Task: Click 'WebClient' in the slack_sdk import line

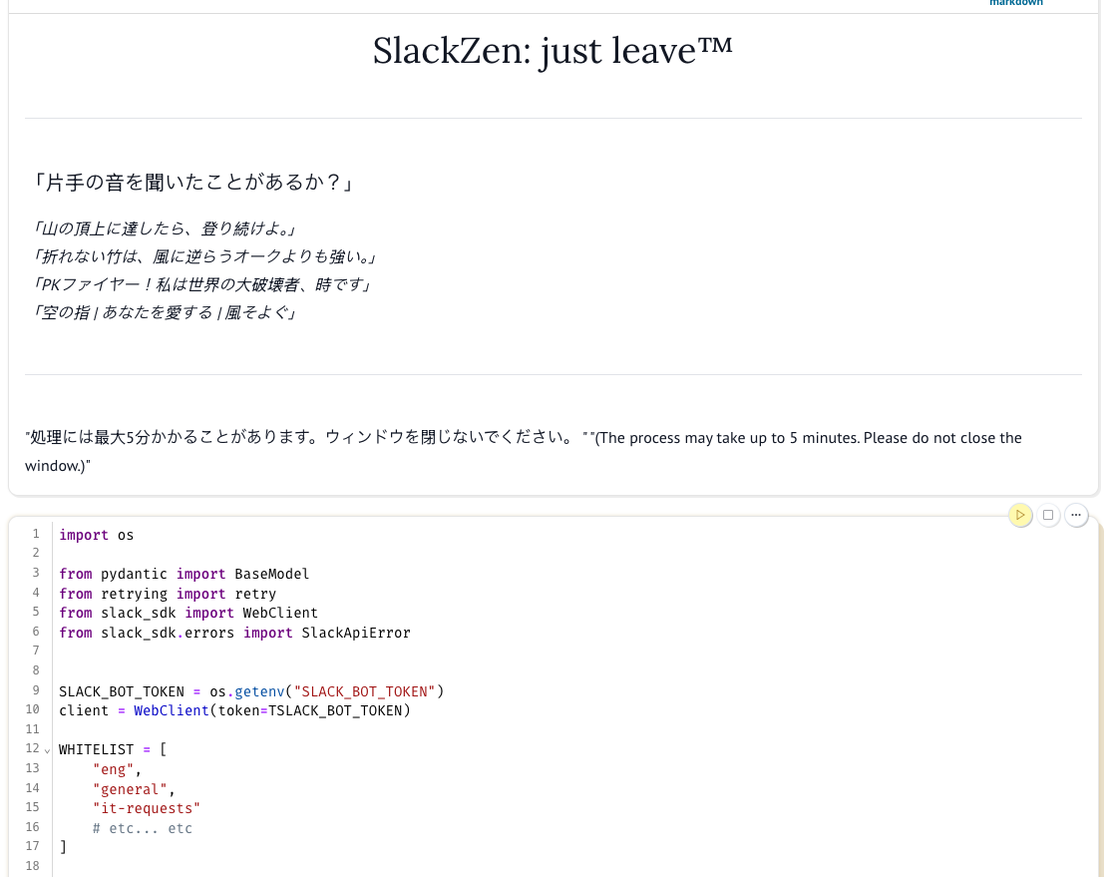Action: click(x=280, y=613)
